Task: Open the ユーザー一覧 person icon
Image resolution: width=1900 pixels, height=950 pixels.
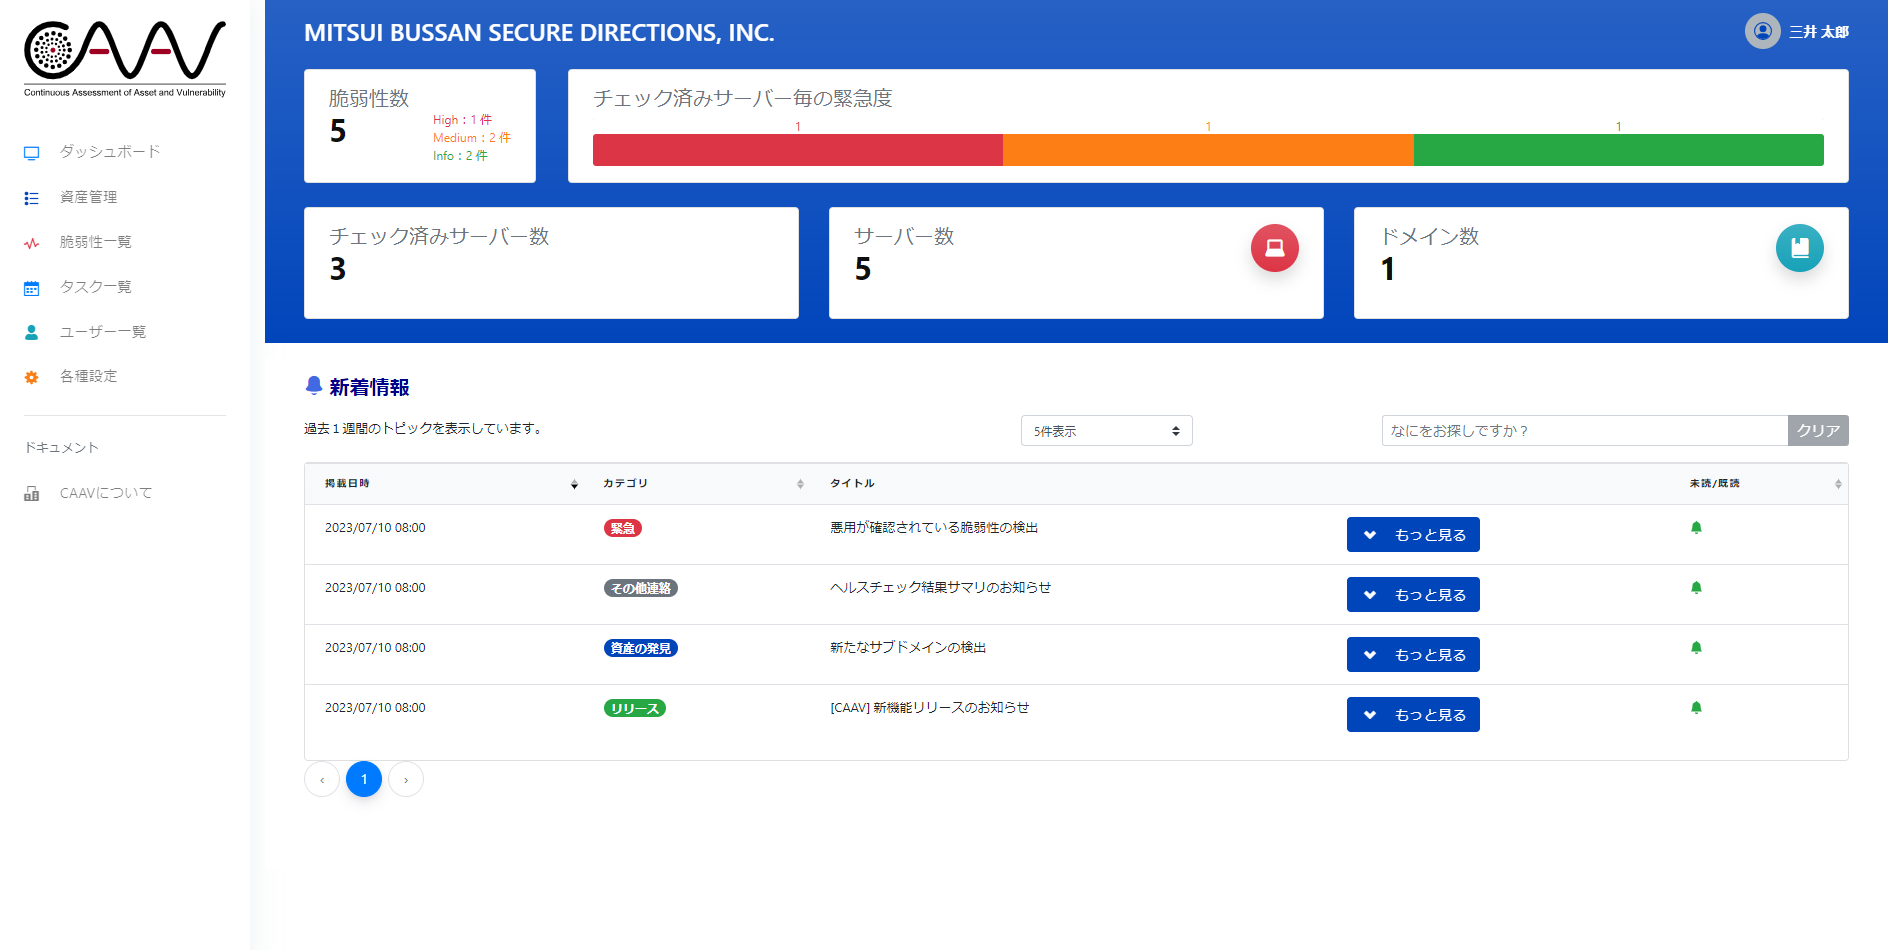Action: point(31,332)
